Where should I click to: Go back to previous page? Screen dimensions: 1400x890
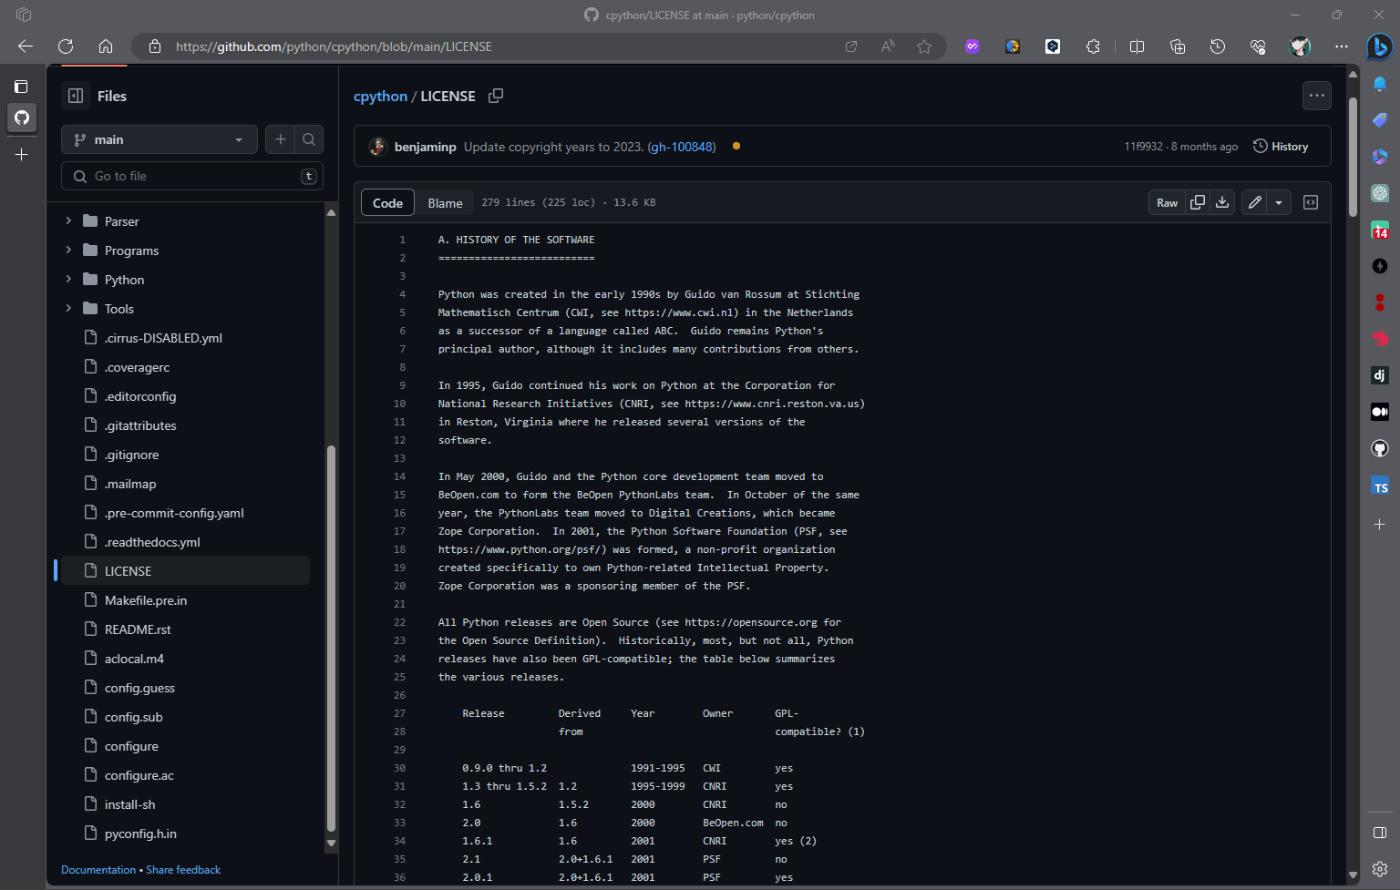point(25,46)
